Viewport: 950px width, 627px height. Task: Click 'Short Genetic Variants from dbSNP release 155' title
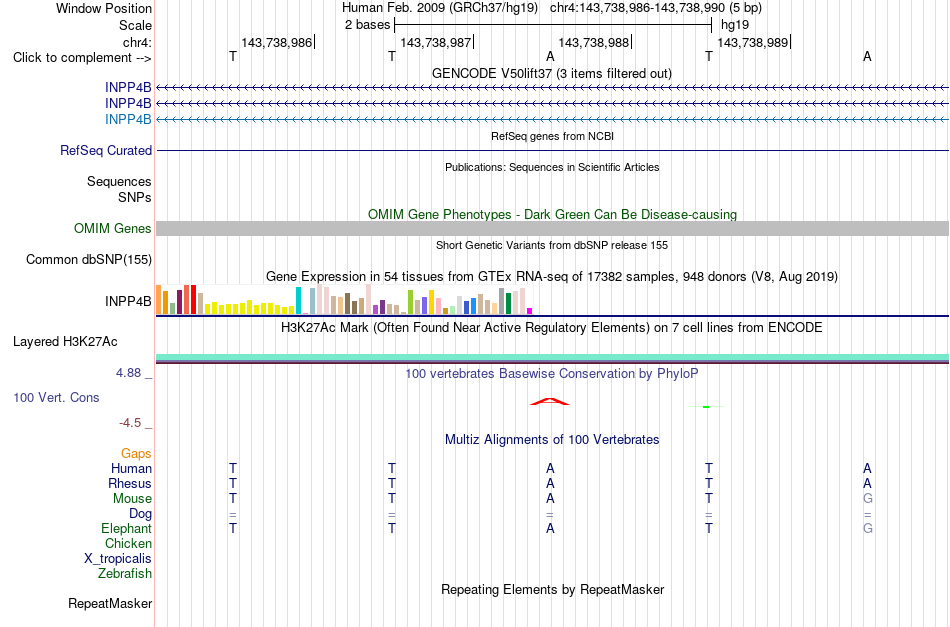tap(552, 245)
